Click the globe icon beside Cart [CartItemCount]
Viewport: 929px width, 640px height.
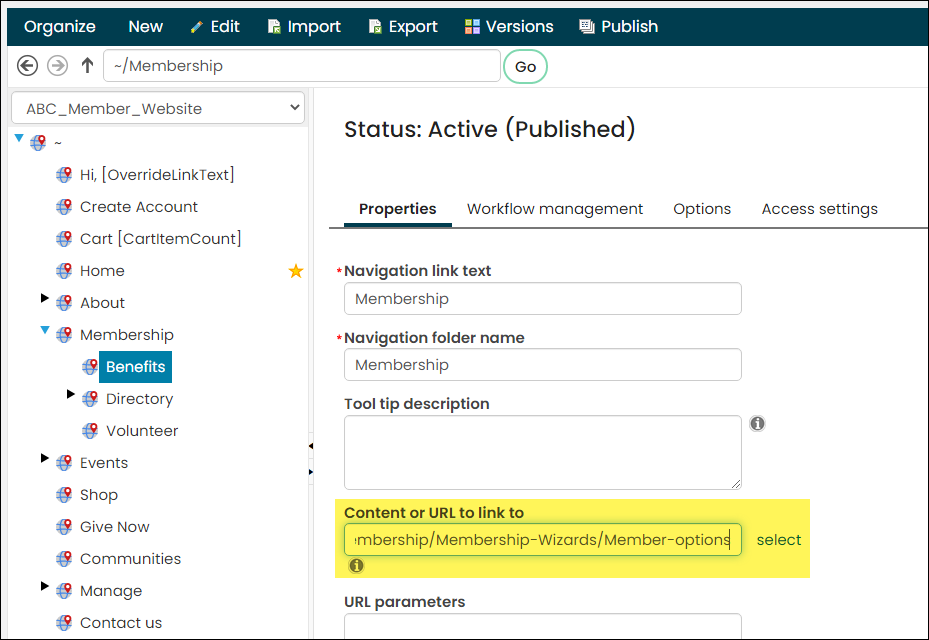(64, 239)
